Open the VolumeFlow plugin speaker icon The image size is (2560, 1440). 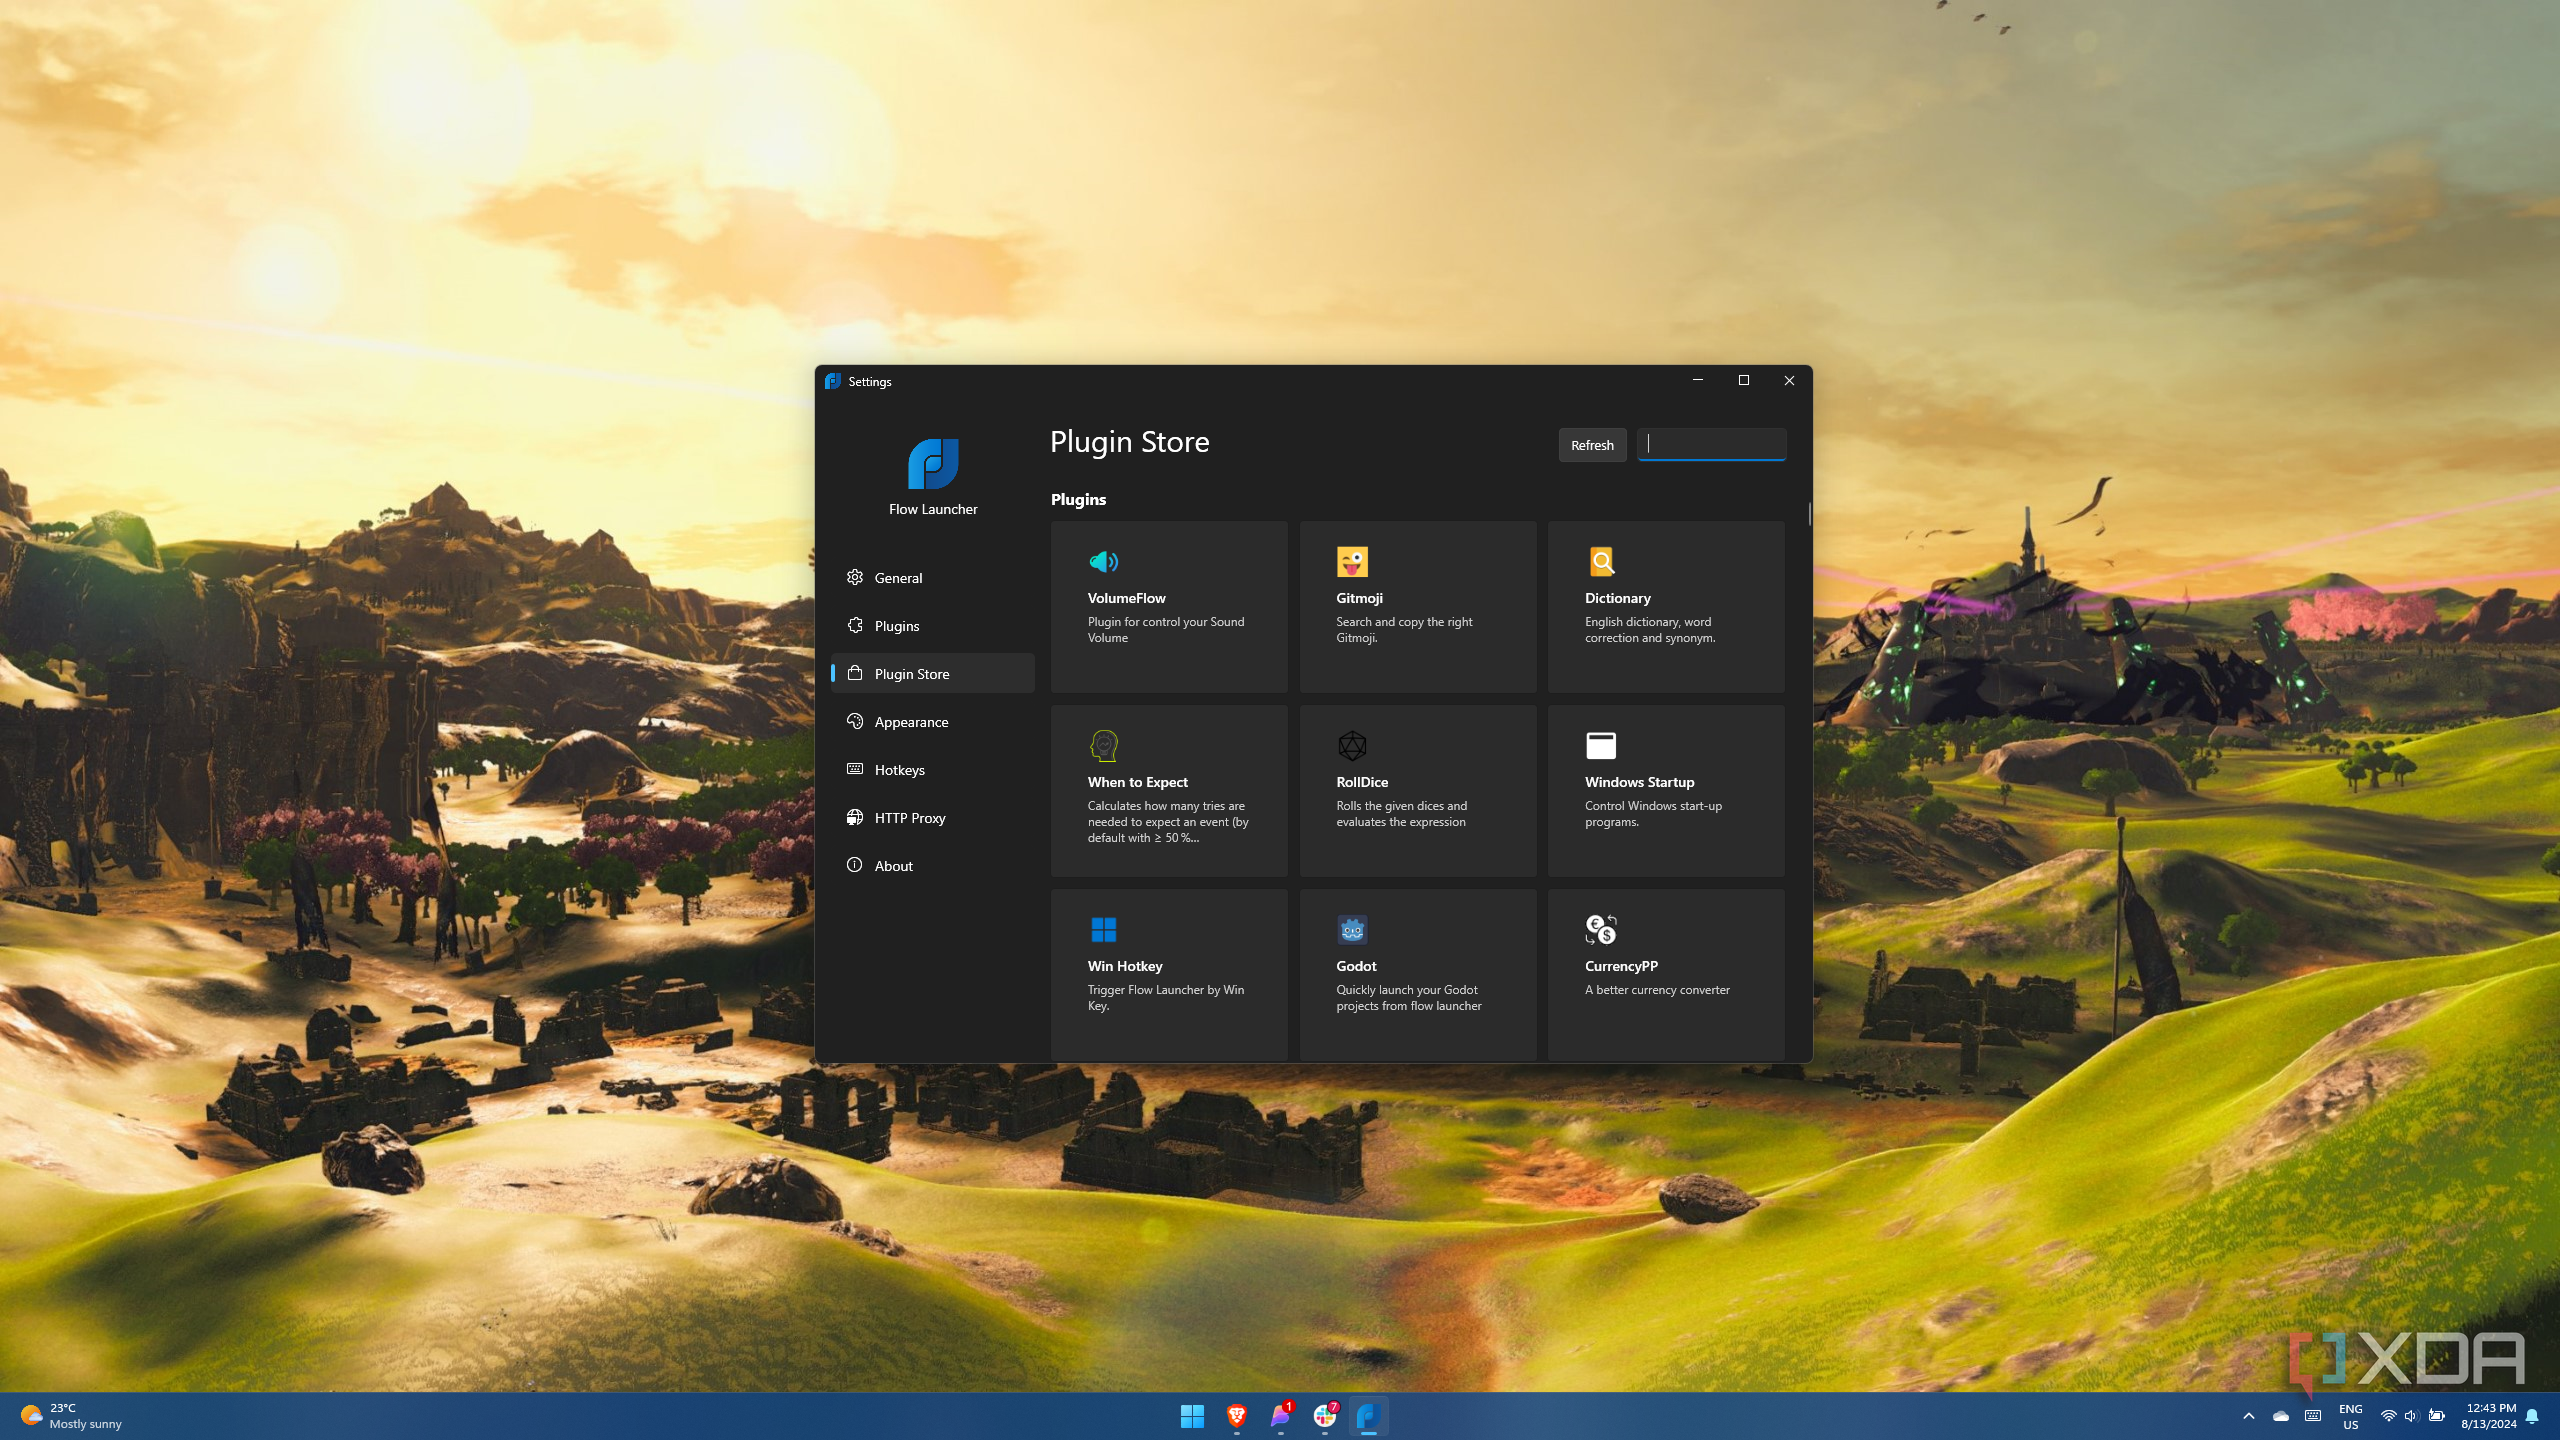[1103, 562]
